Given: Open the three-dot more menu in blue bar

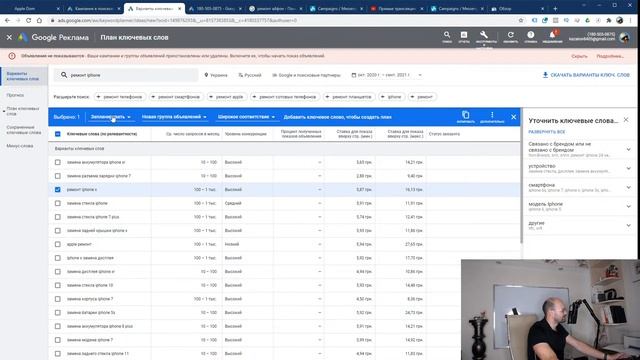Looking at the screenshot, I should [492, 116].
